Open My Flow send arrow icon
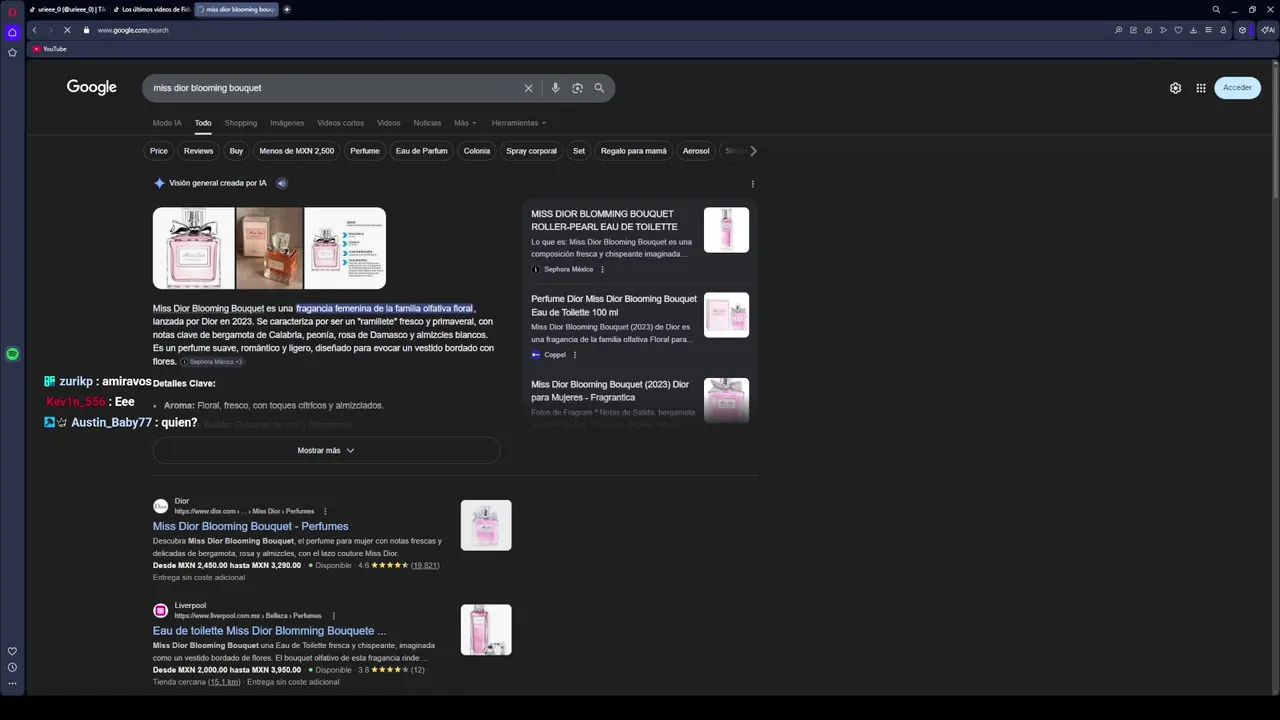The height and width of the screenshot is (720, 1280). pos(1163,30)
